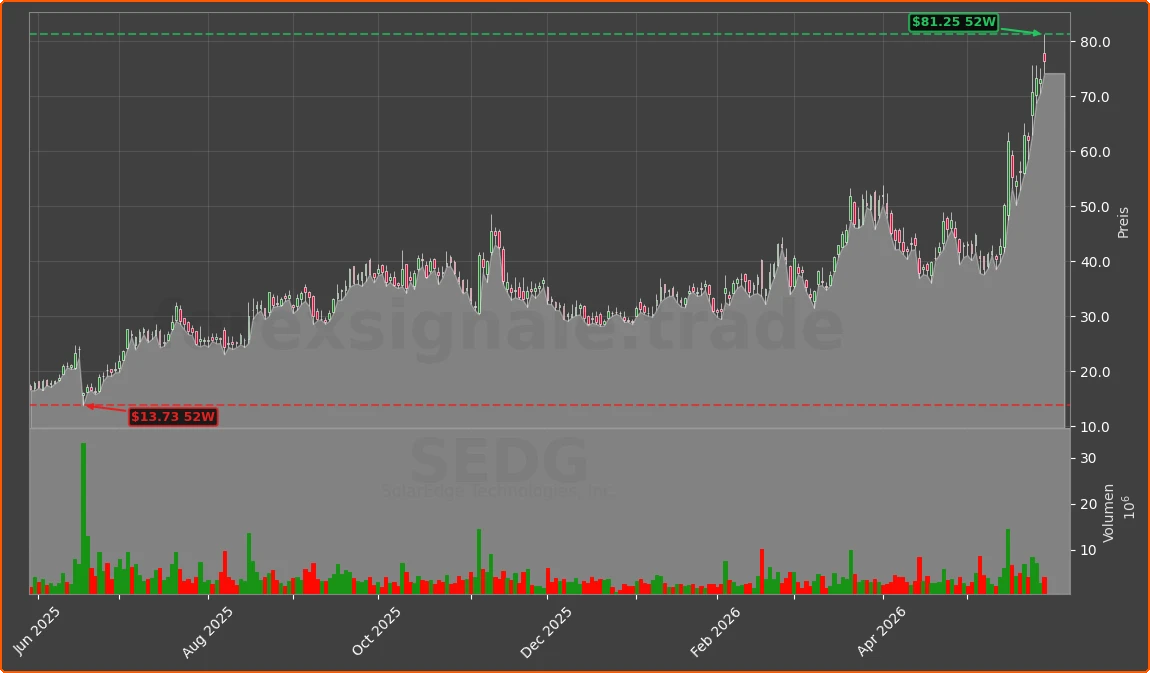Click the 20.0 price axis value

[1095, 372]
